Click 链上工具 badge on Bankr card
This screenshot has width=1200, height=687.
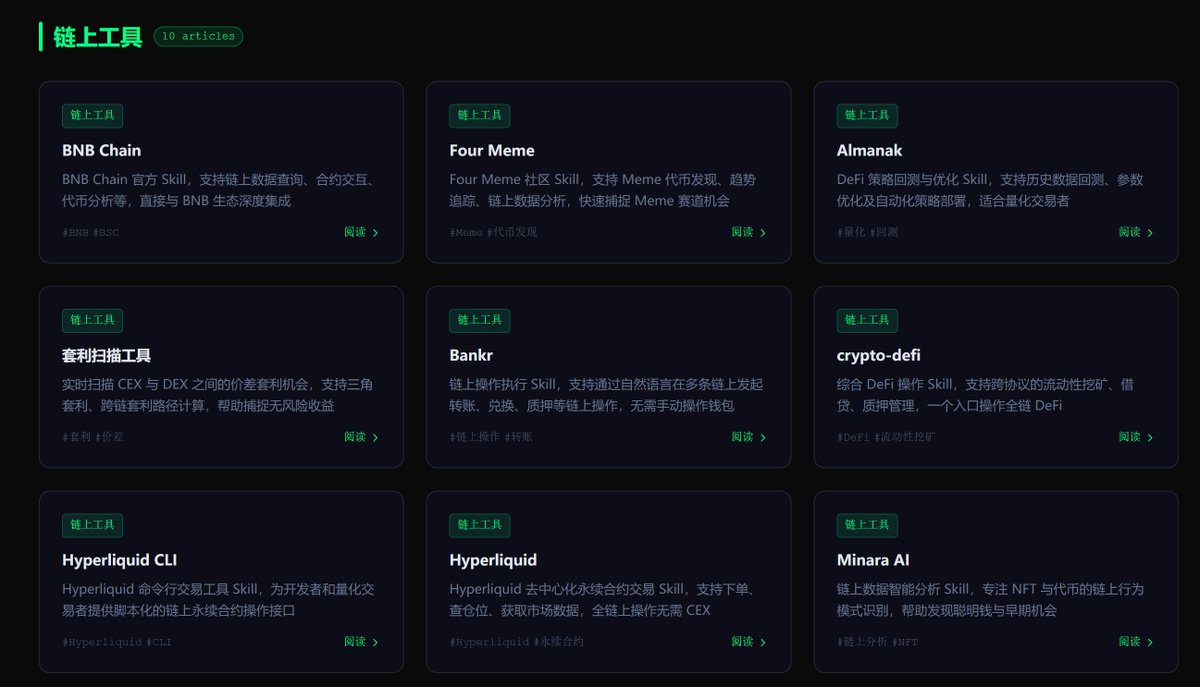point(479,320)
